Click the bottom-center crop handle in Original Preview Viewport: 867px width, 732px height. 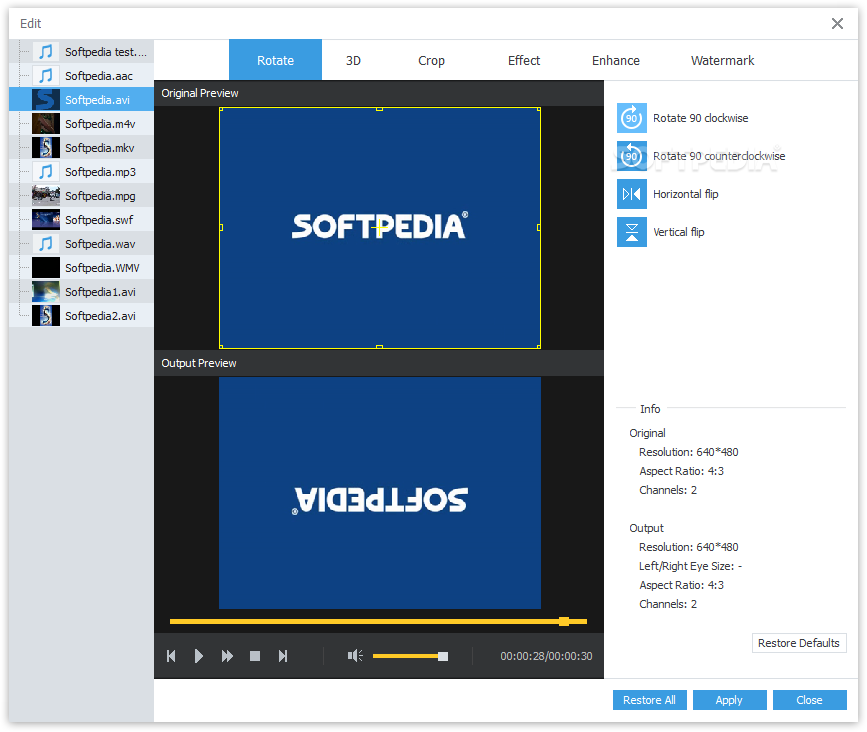pos(379,347)
